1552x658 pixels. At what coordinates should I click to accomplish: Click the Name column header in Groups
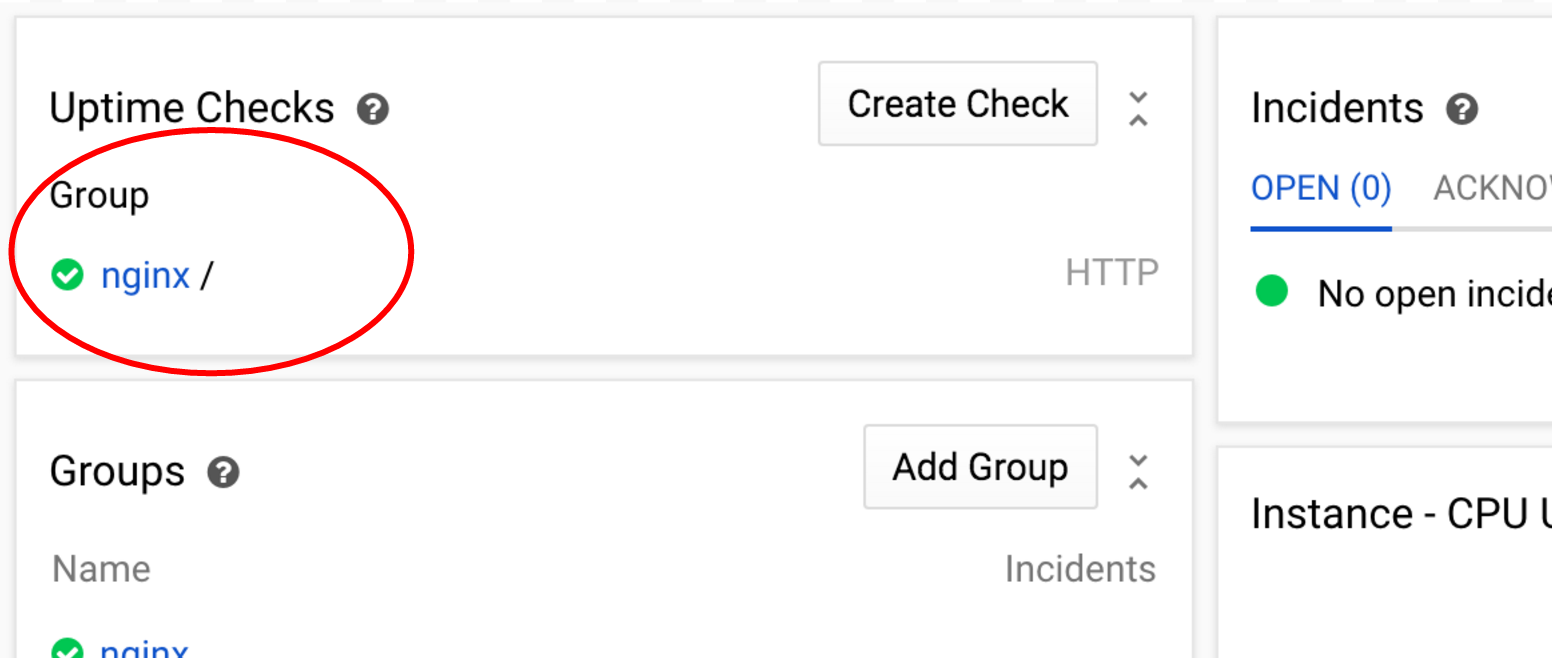click(101, 569)
